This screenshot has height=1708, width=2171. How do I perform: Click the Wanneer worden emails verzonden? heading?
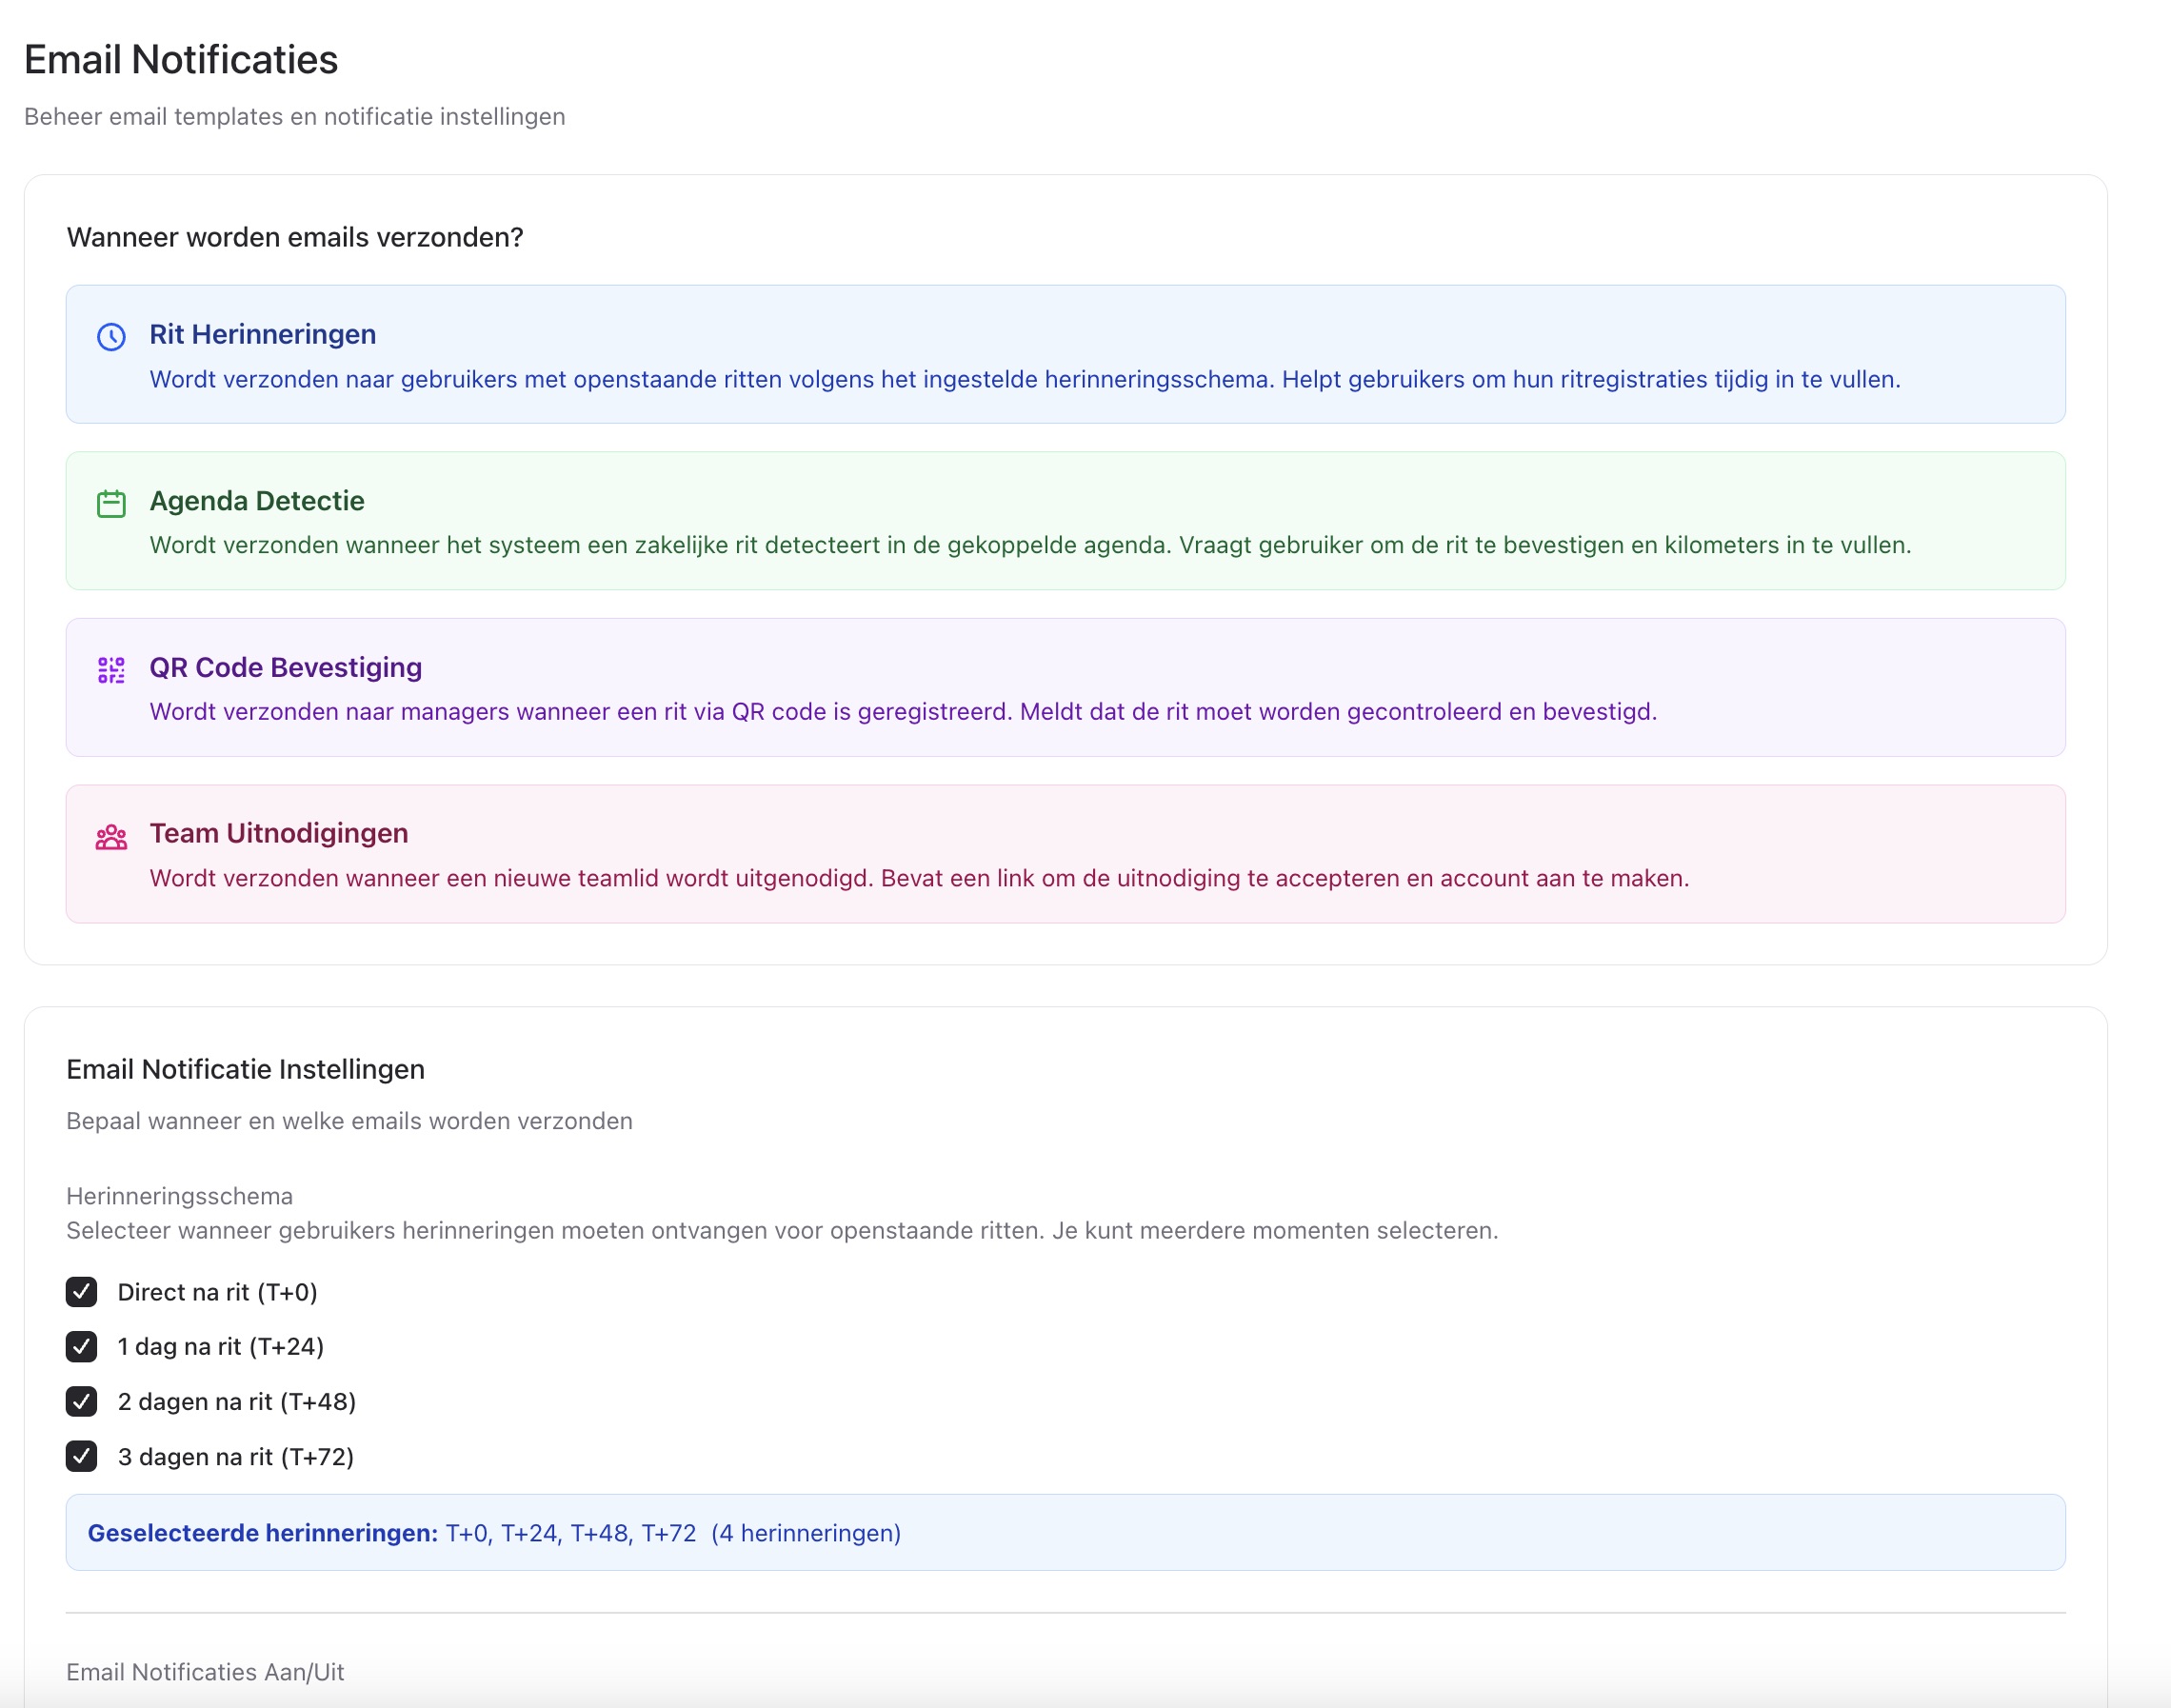[295, 237]
